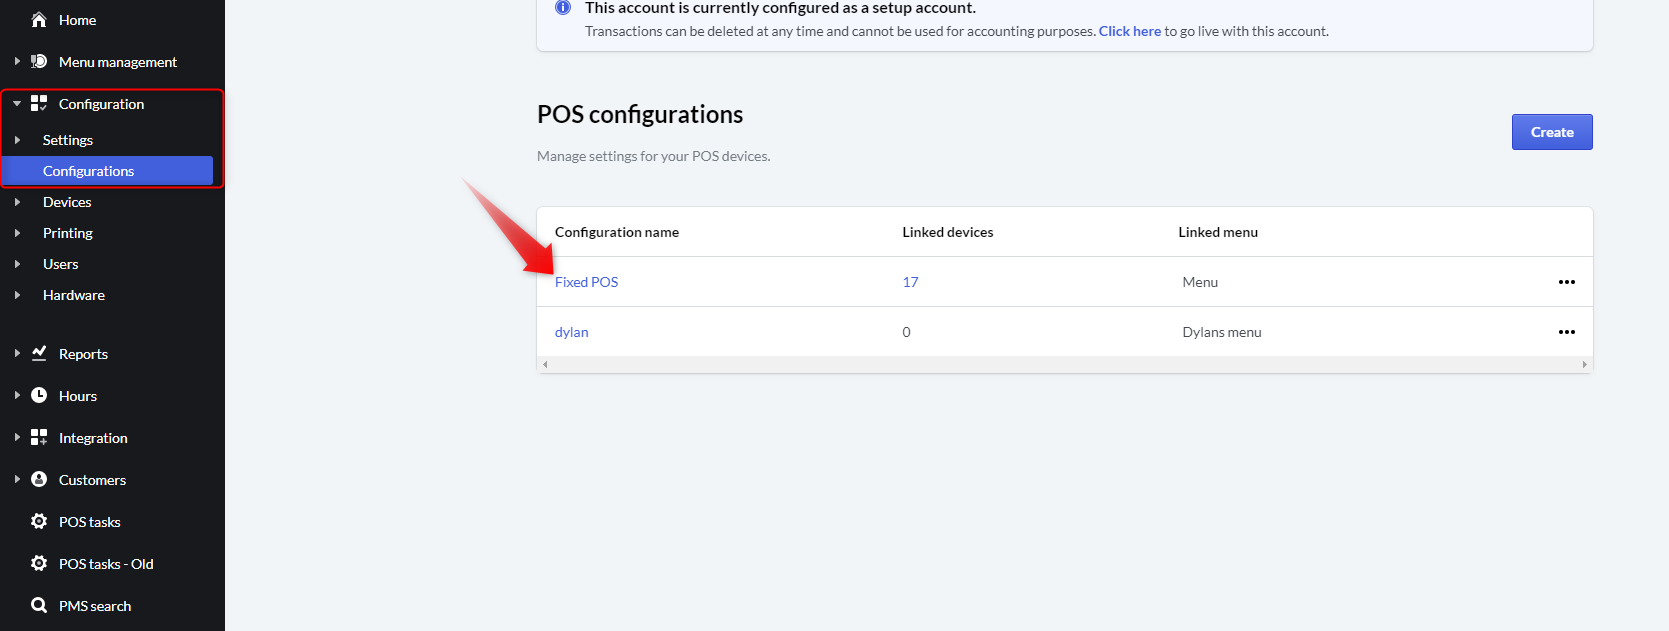This screenshot has height=631, width=1669.
Task: Select the Menu management icon
Action: (x=38, y=61)
